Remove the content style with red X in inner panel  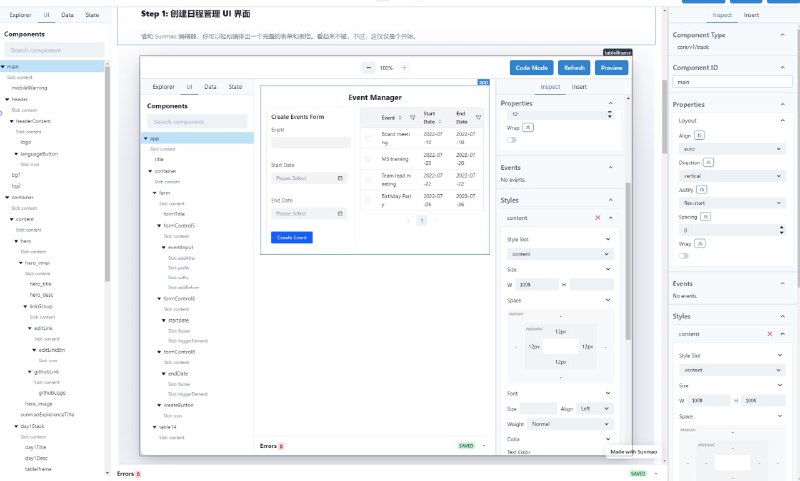pos(598,217)
